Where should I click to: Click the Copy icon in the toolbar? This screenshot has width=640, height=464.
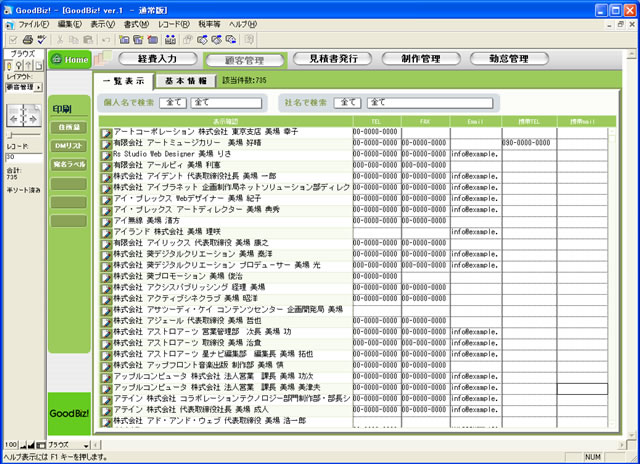(x=73, y=40)
